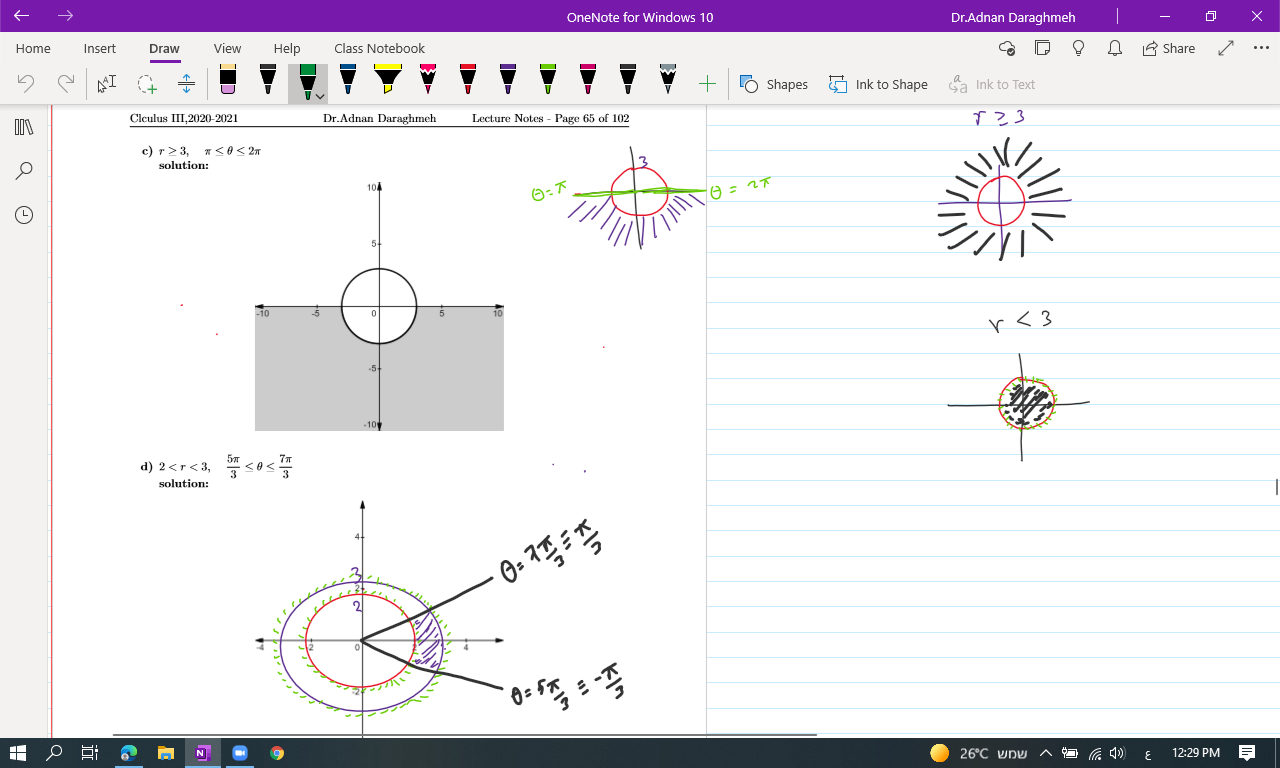Click the lightbulb Tell Me icon
Viewport: 1280px width, 768px height.
(1079, 48)
